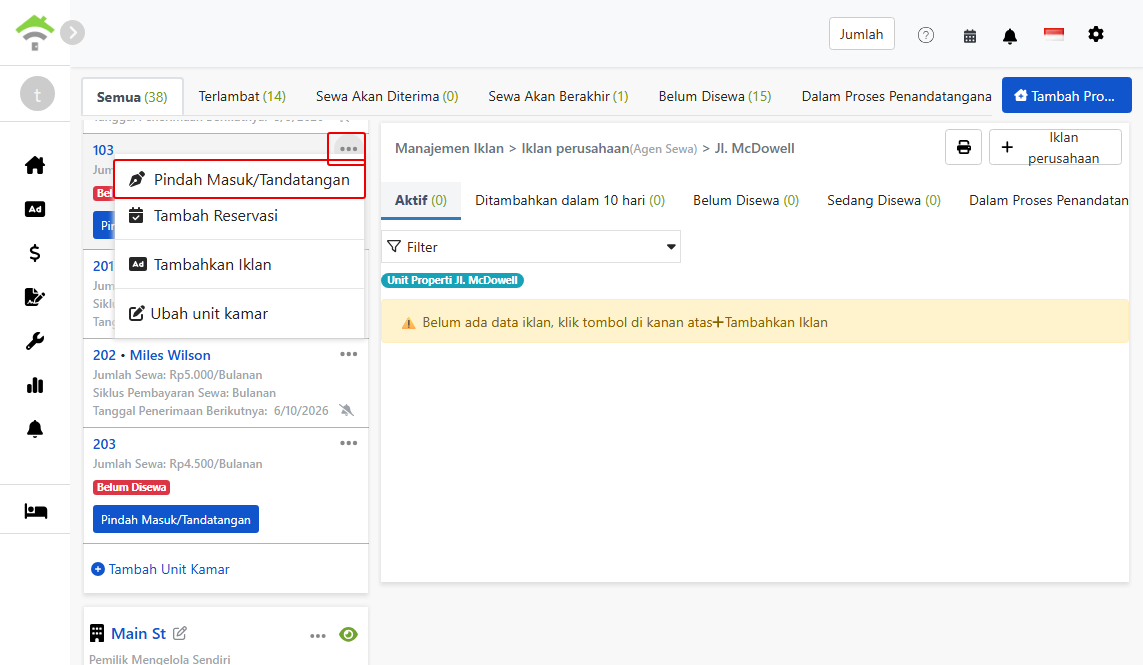Click the warning icon in the yellow notice

[408, 323]
